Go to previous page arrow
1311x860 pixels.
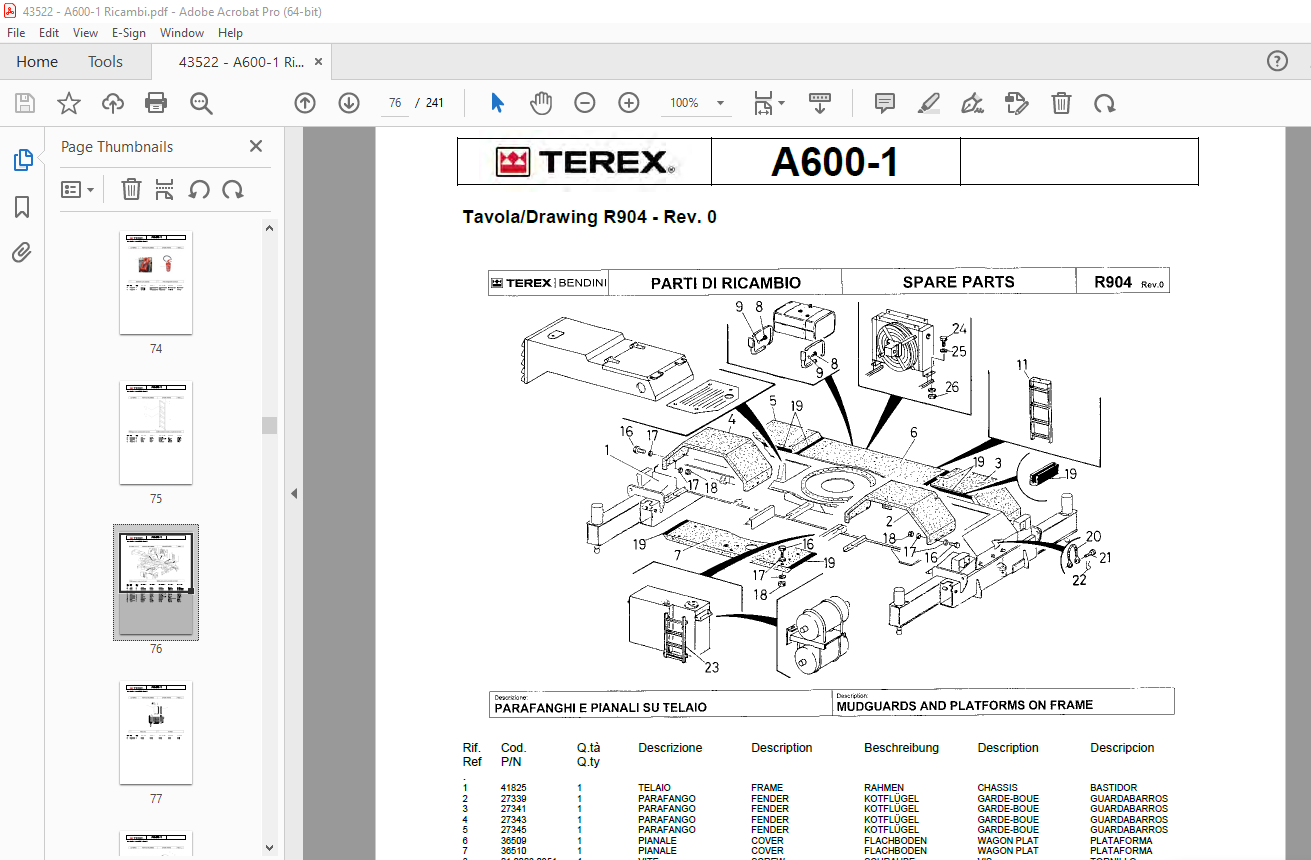coord(305,103)
